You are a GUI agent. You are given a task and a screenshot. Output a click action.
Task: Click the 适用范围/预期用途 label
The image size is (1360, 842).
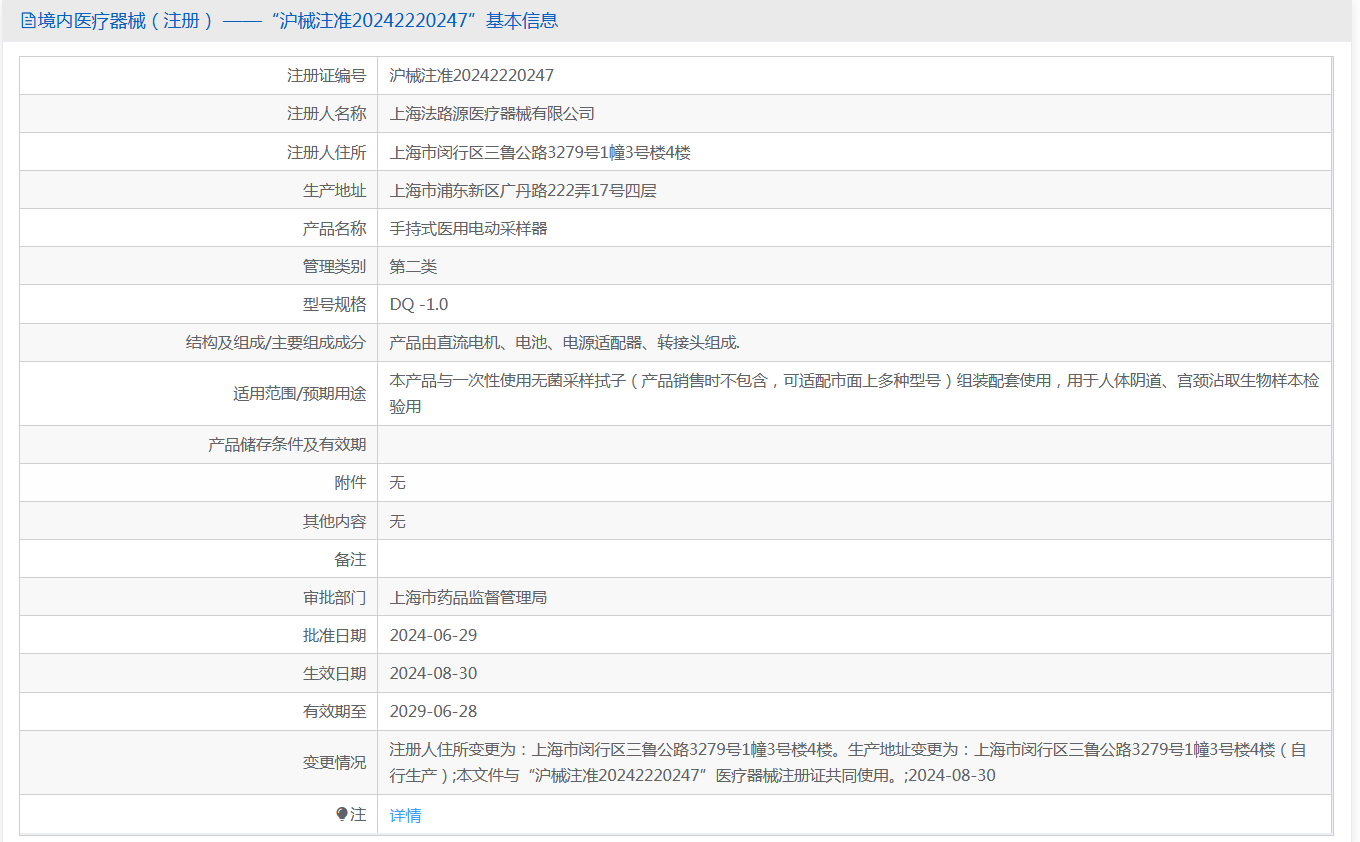(299, 393)
